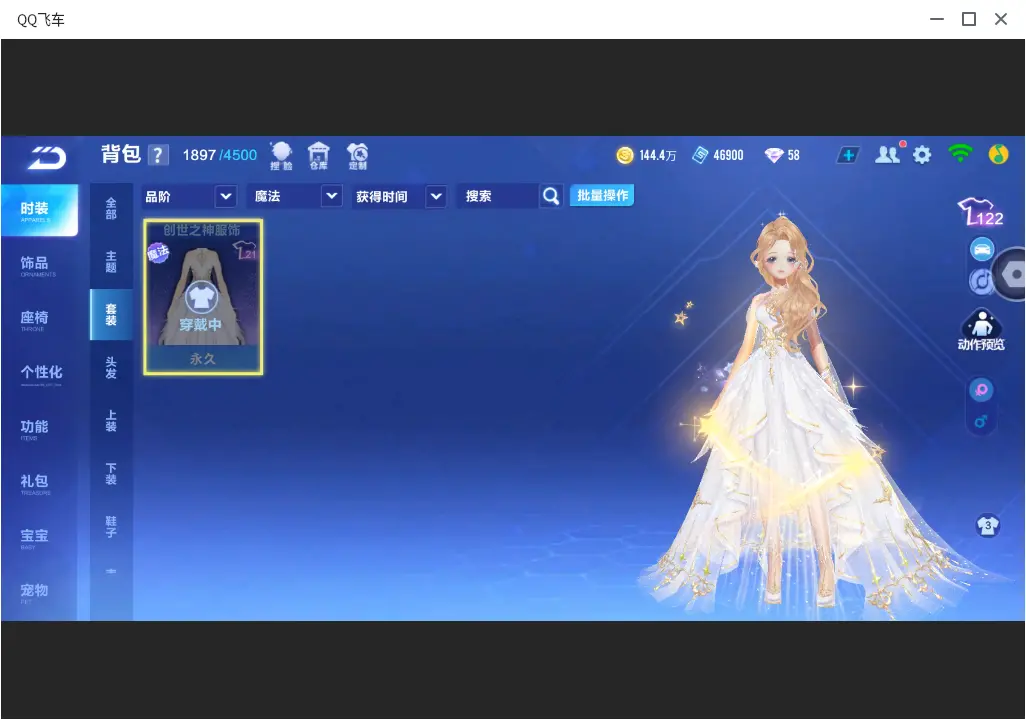Open the yellow music note icon
The image size is (1026, 720).
point(999,154)
